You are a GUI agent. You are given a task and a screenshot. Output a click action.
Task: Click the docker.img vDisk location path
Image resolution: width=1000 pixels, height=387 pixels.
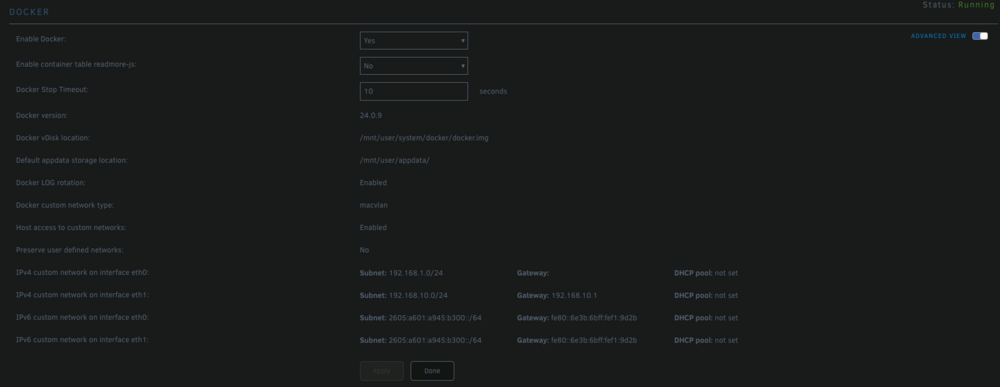click(x=424, y=138)
